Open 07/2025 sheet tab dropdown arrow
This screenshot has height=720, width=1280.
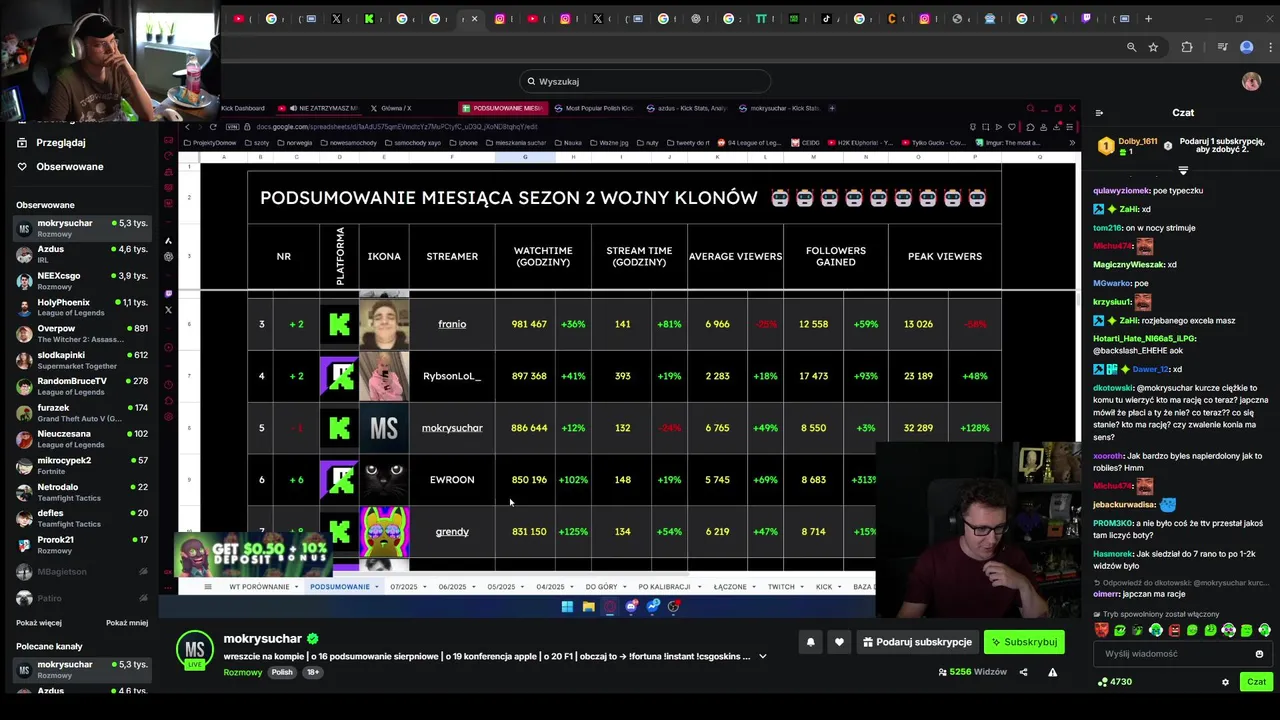(x=425, y=587)
